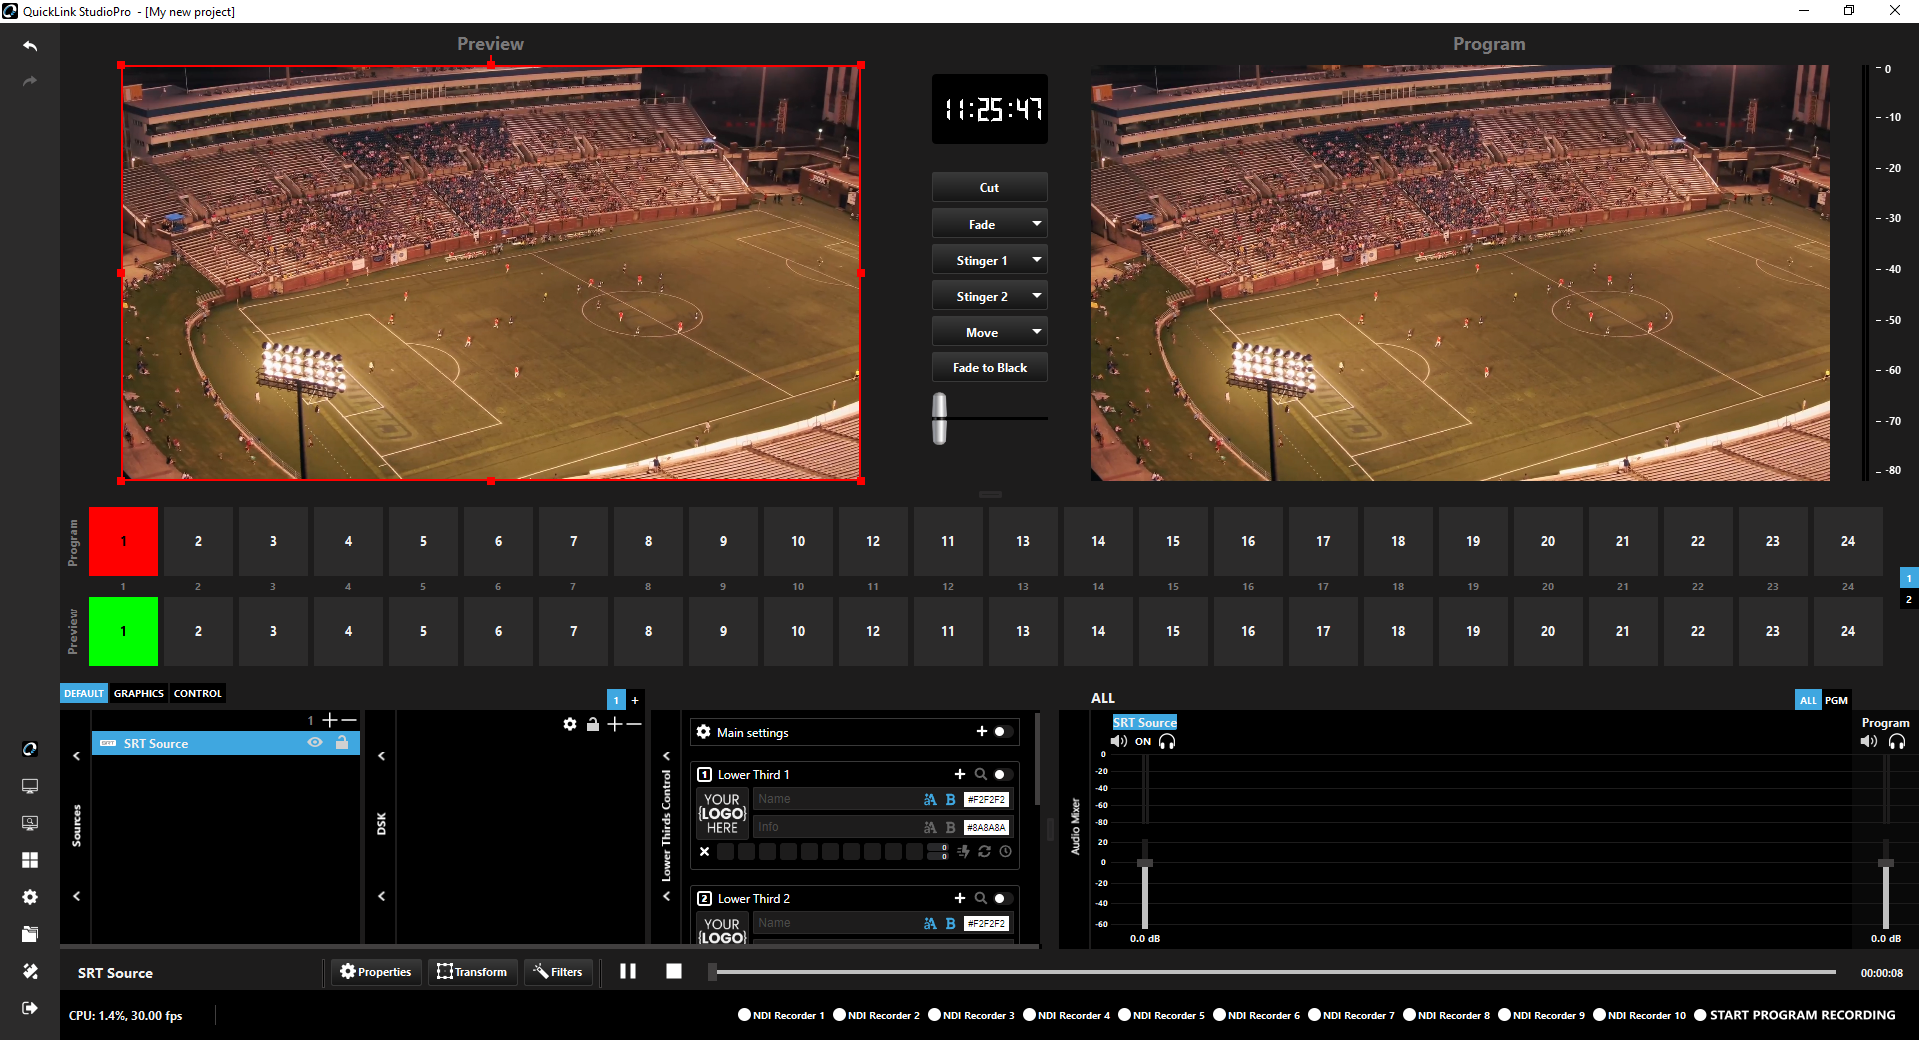The width and height of the screenshot is (1919, 1040).
Task: Click the undo arrow icon
Action: pos(30,46)
